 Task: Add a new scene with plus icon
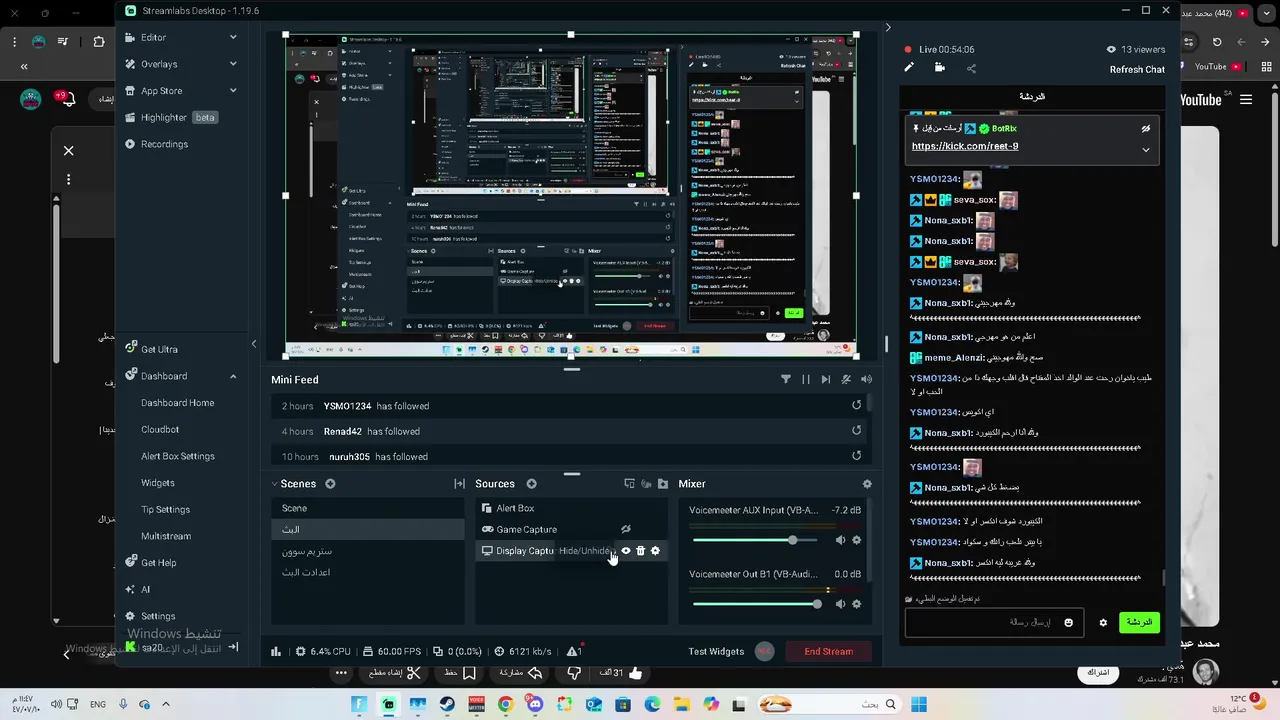(x=330, y=484)
